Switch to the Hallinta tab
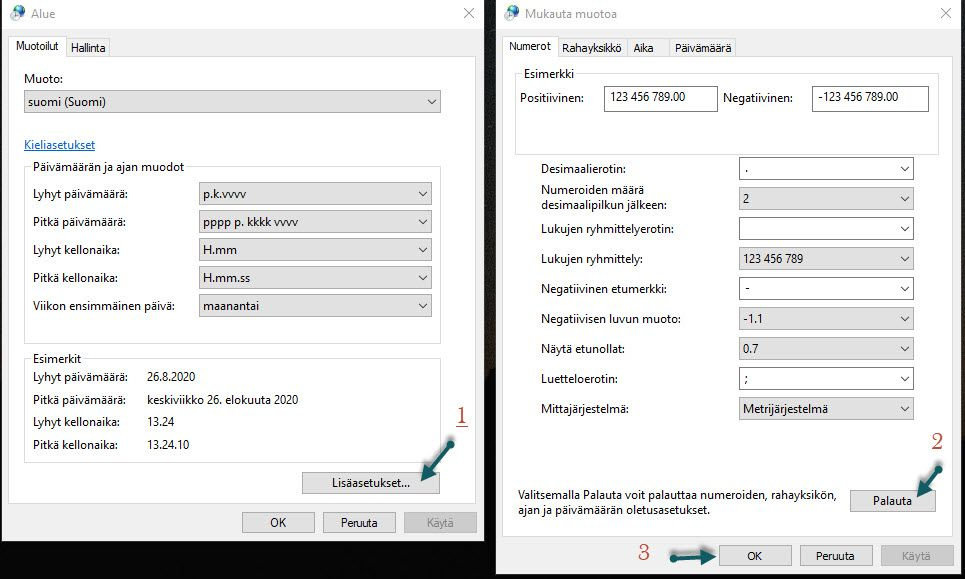Screen dimensions: 965x579 (x=88, y=47)
